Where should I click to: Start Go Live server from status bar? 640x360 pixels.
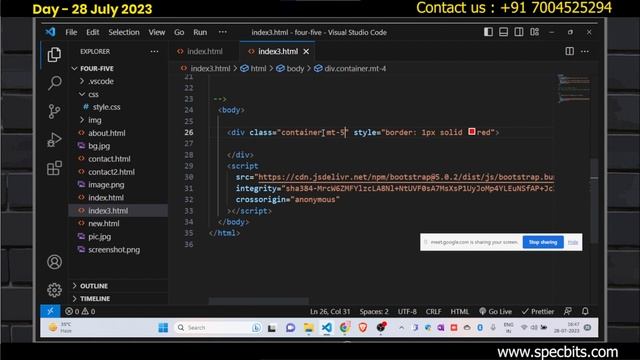coord(496,311)
